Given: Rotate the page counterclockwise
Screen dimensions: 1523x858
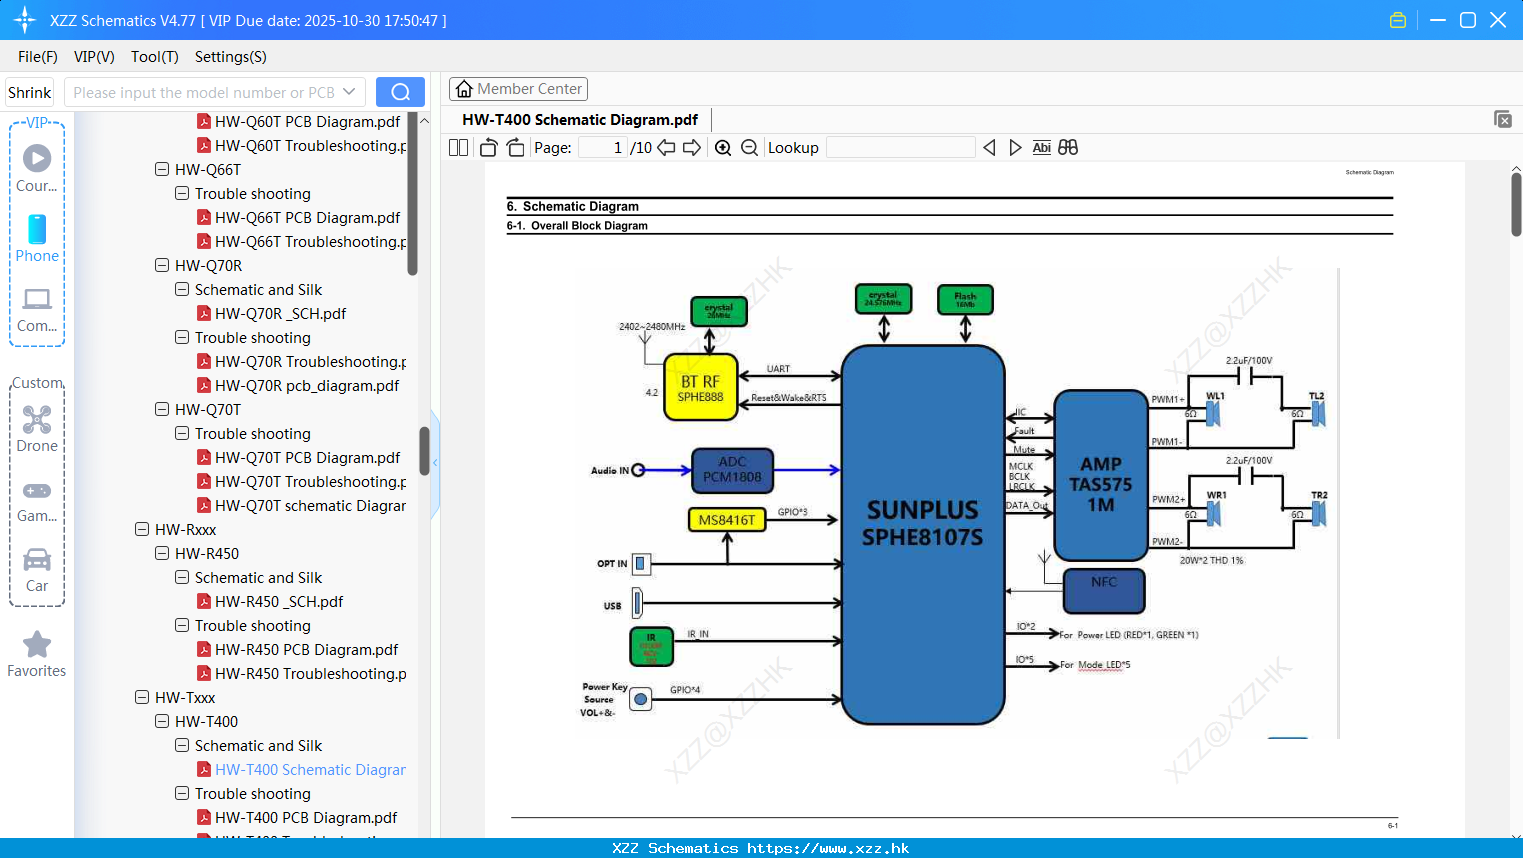Looking at the screenshot, I should (x=488, y=148).
